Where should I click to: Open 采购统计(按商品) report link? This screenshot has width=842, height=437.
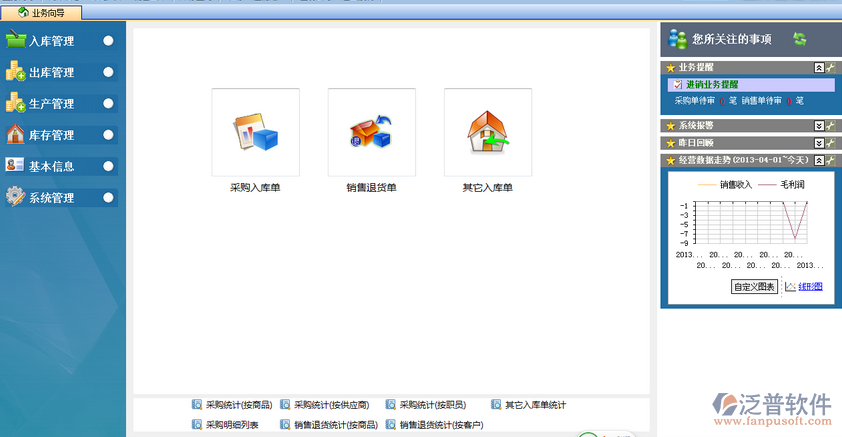[x=239, y=405]
